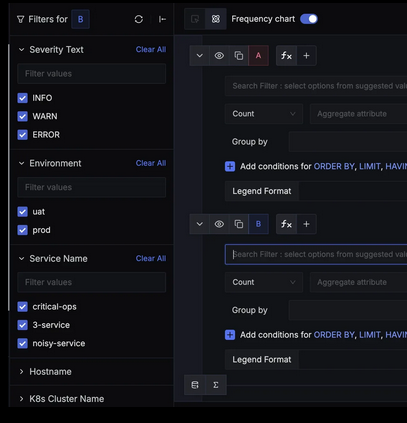Image resolution: width=407 pixels, height=423 pixels.
Task: Uncheck the ERROR severity checkbox
Action: coord(22,135)
